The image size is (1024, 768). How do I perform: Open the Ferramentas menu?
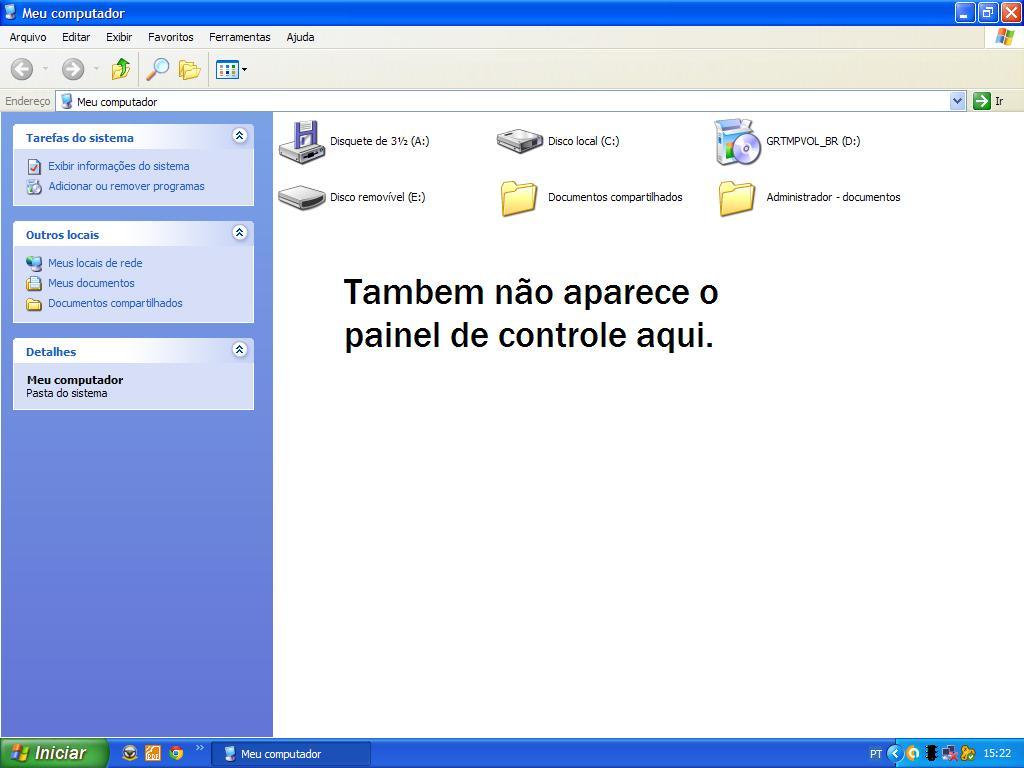tap(240, 37)
